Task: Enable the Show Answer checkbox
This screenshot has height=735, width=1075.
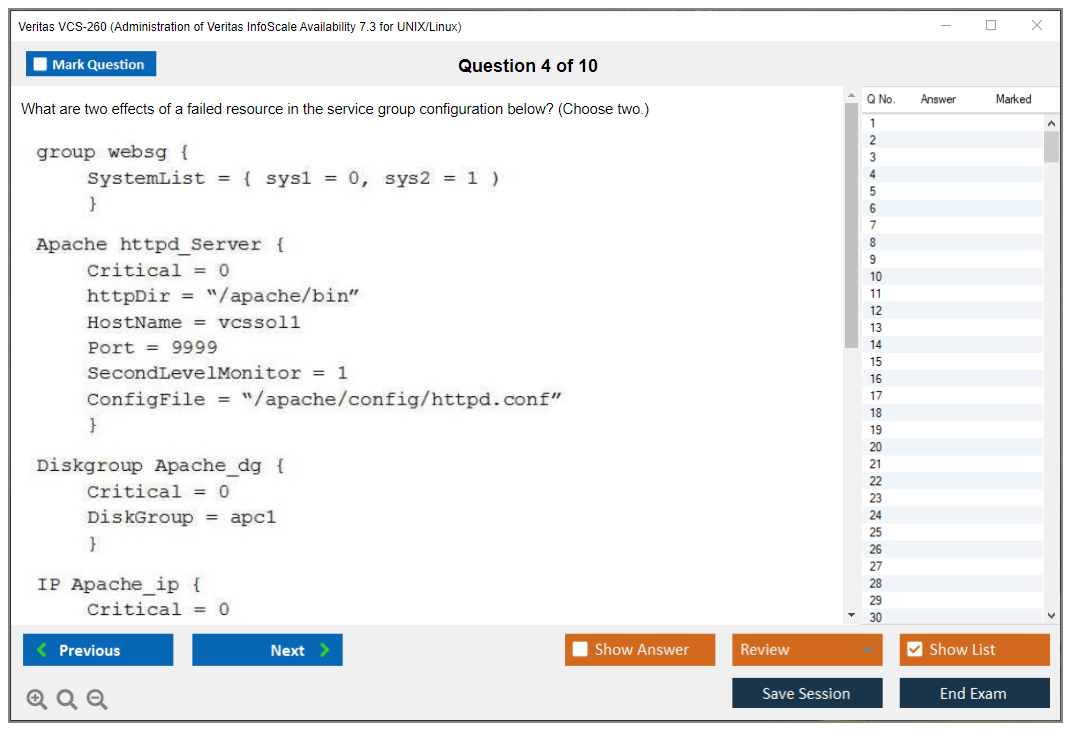Action: [x=581, y=650]
